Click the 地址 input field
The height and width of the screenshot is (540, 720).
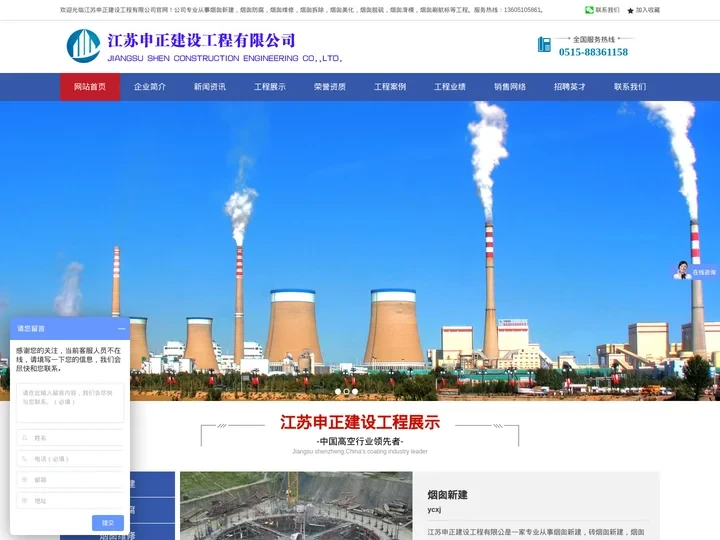pyautogui.click(x=70, y=500)
